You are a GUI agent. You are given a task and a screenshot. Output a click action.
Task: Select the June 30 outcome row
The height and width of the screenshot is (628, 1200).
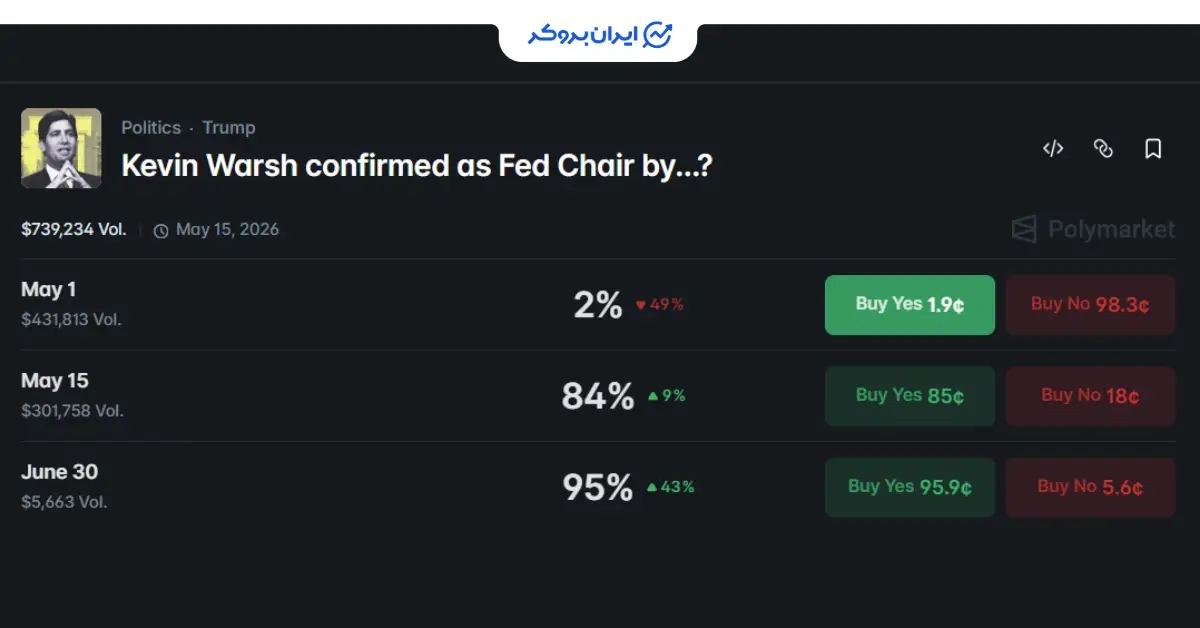point(60,472)
